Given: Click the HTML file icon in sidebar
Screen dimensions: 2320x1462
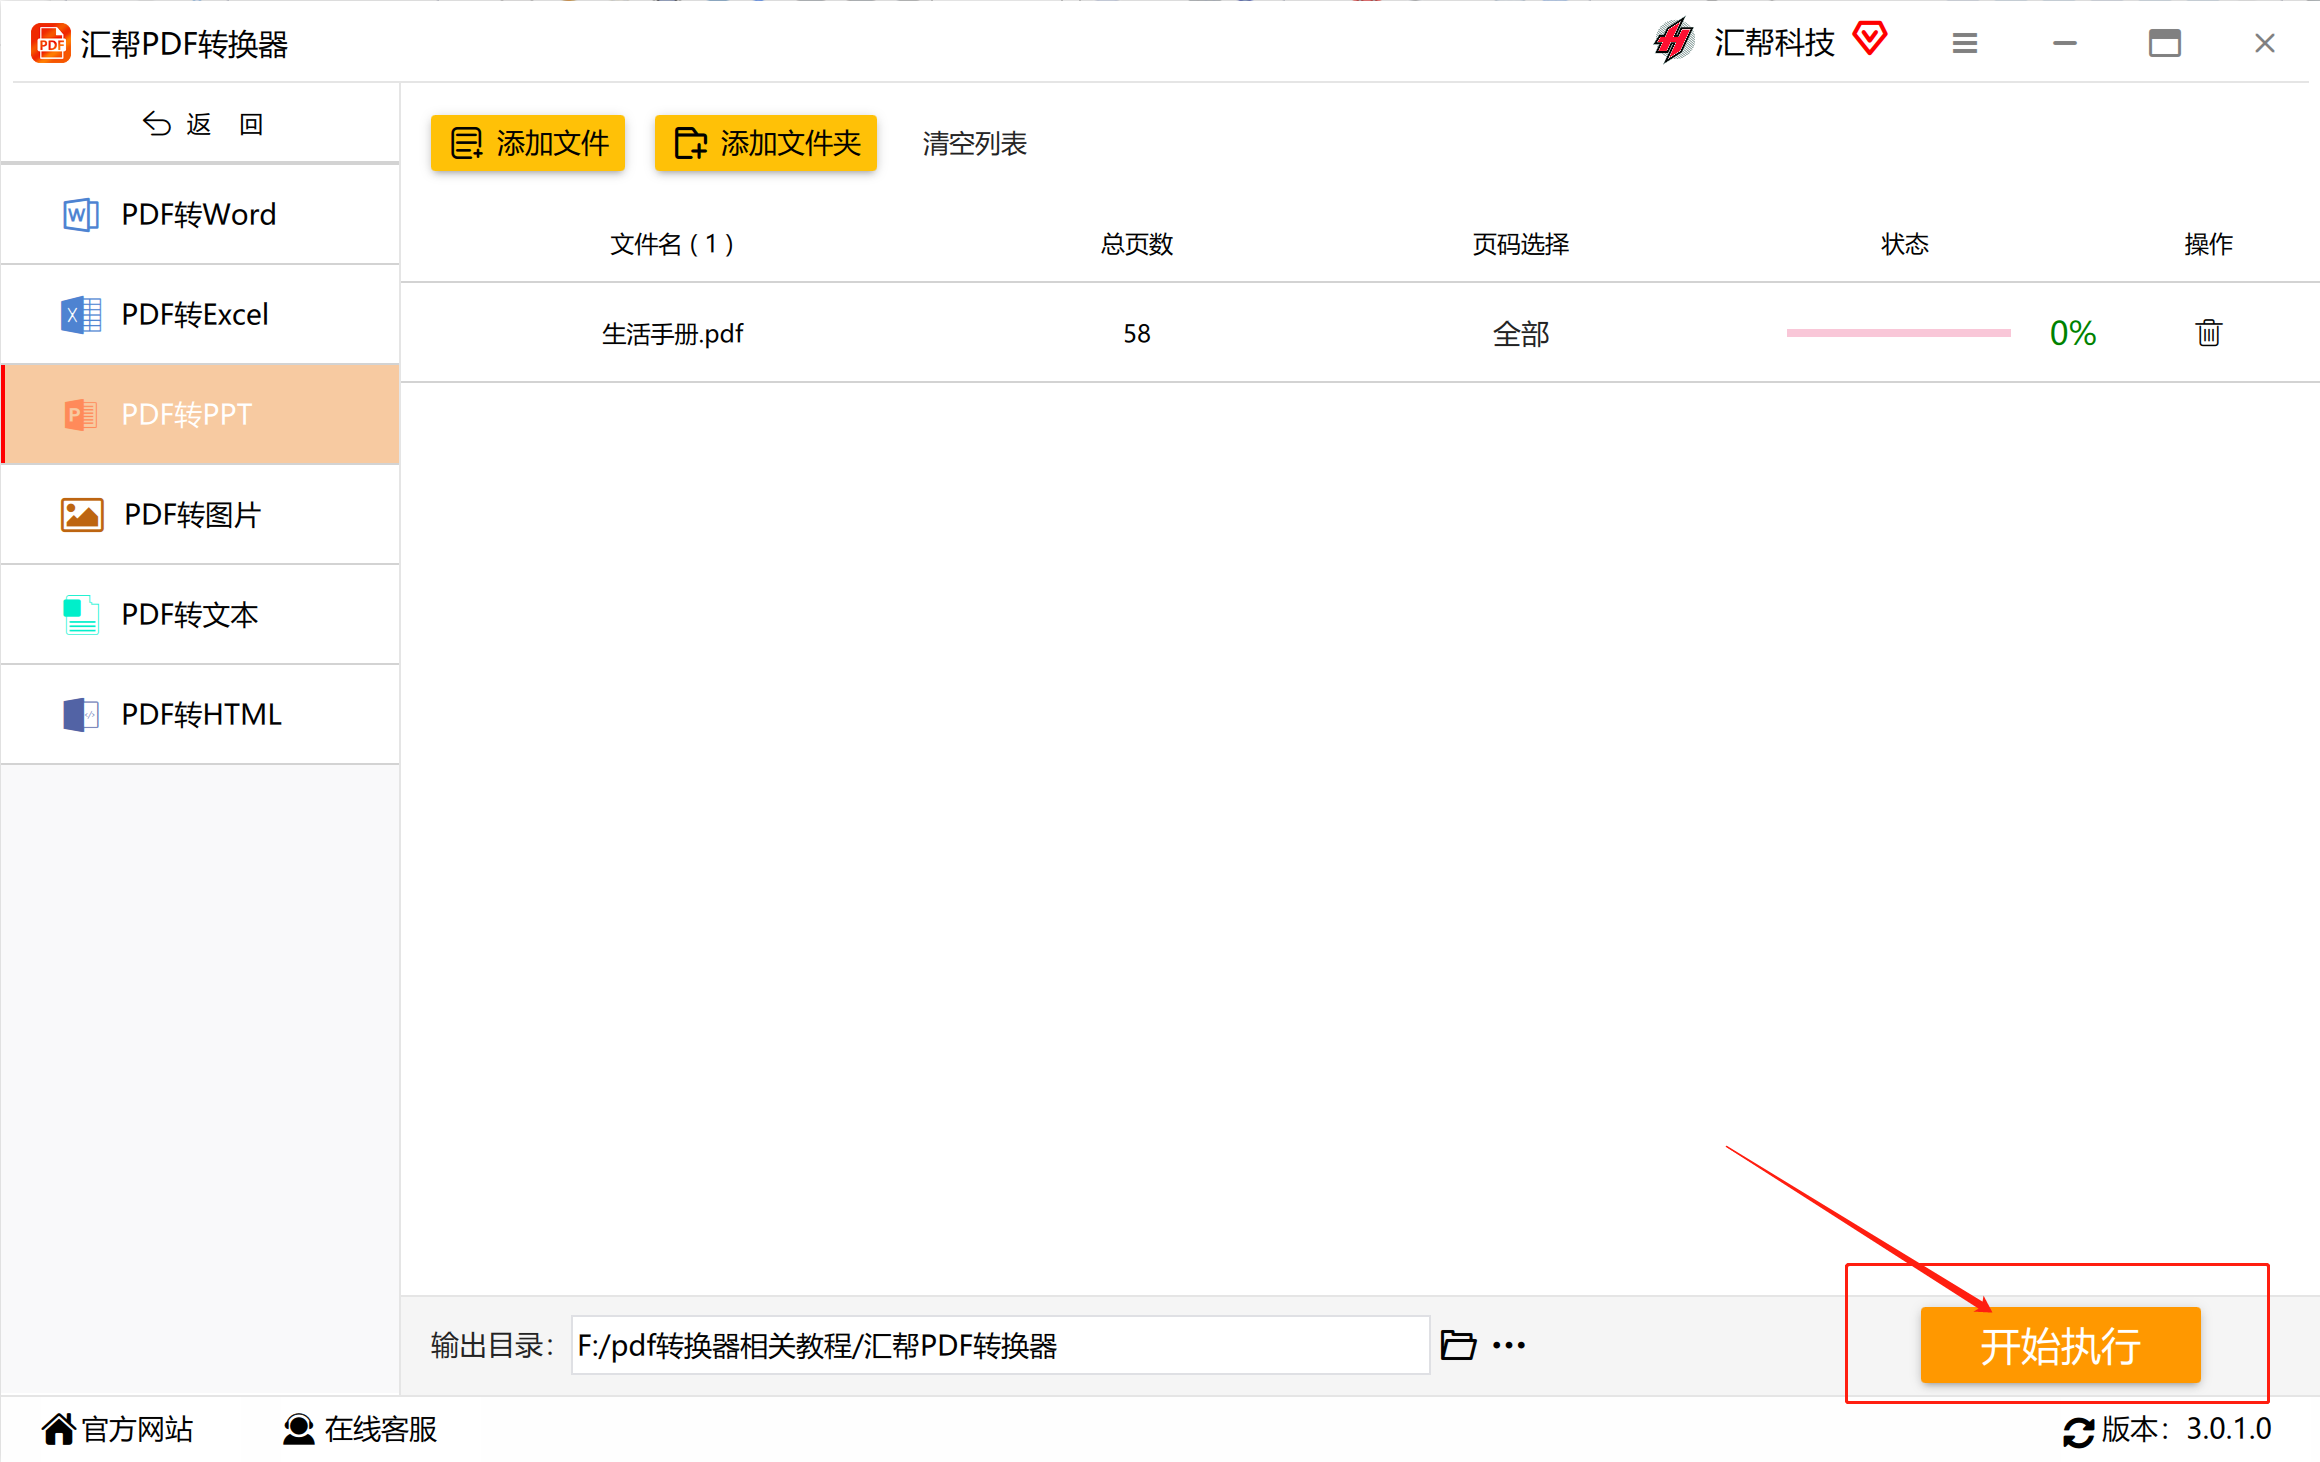Looking at the screenshot, I should pyautogui.click(x=81, y=715).
